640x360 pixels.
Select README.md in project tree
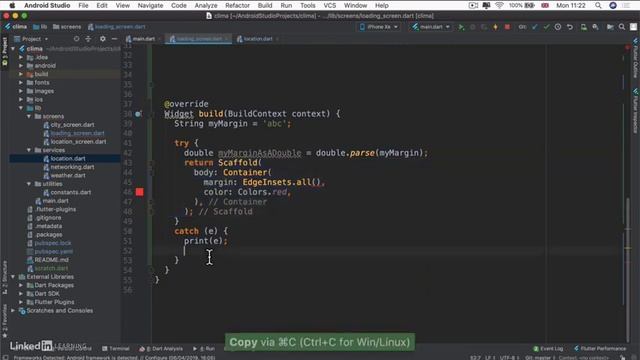coord(51,260)
